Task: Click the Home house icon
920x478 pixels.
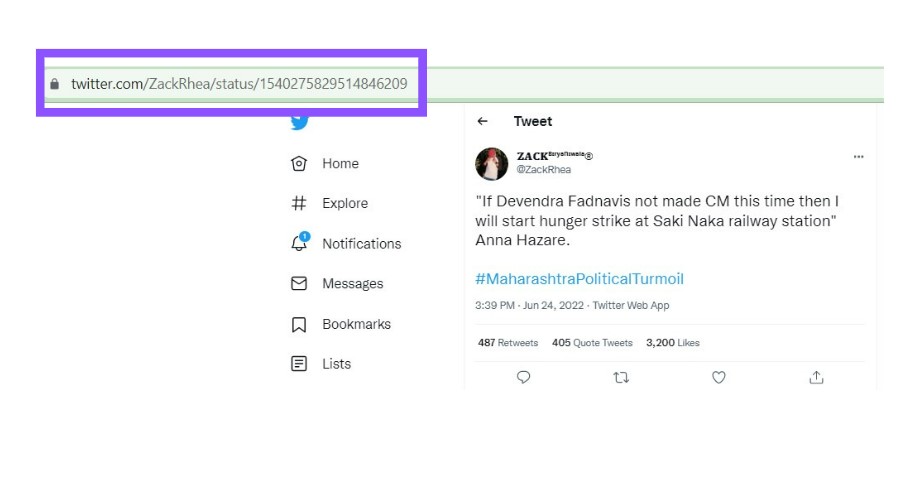Action: coord(298,164)
